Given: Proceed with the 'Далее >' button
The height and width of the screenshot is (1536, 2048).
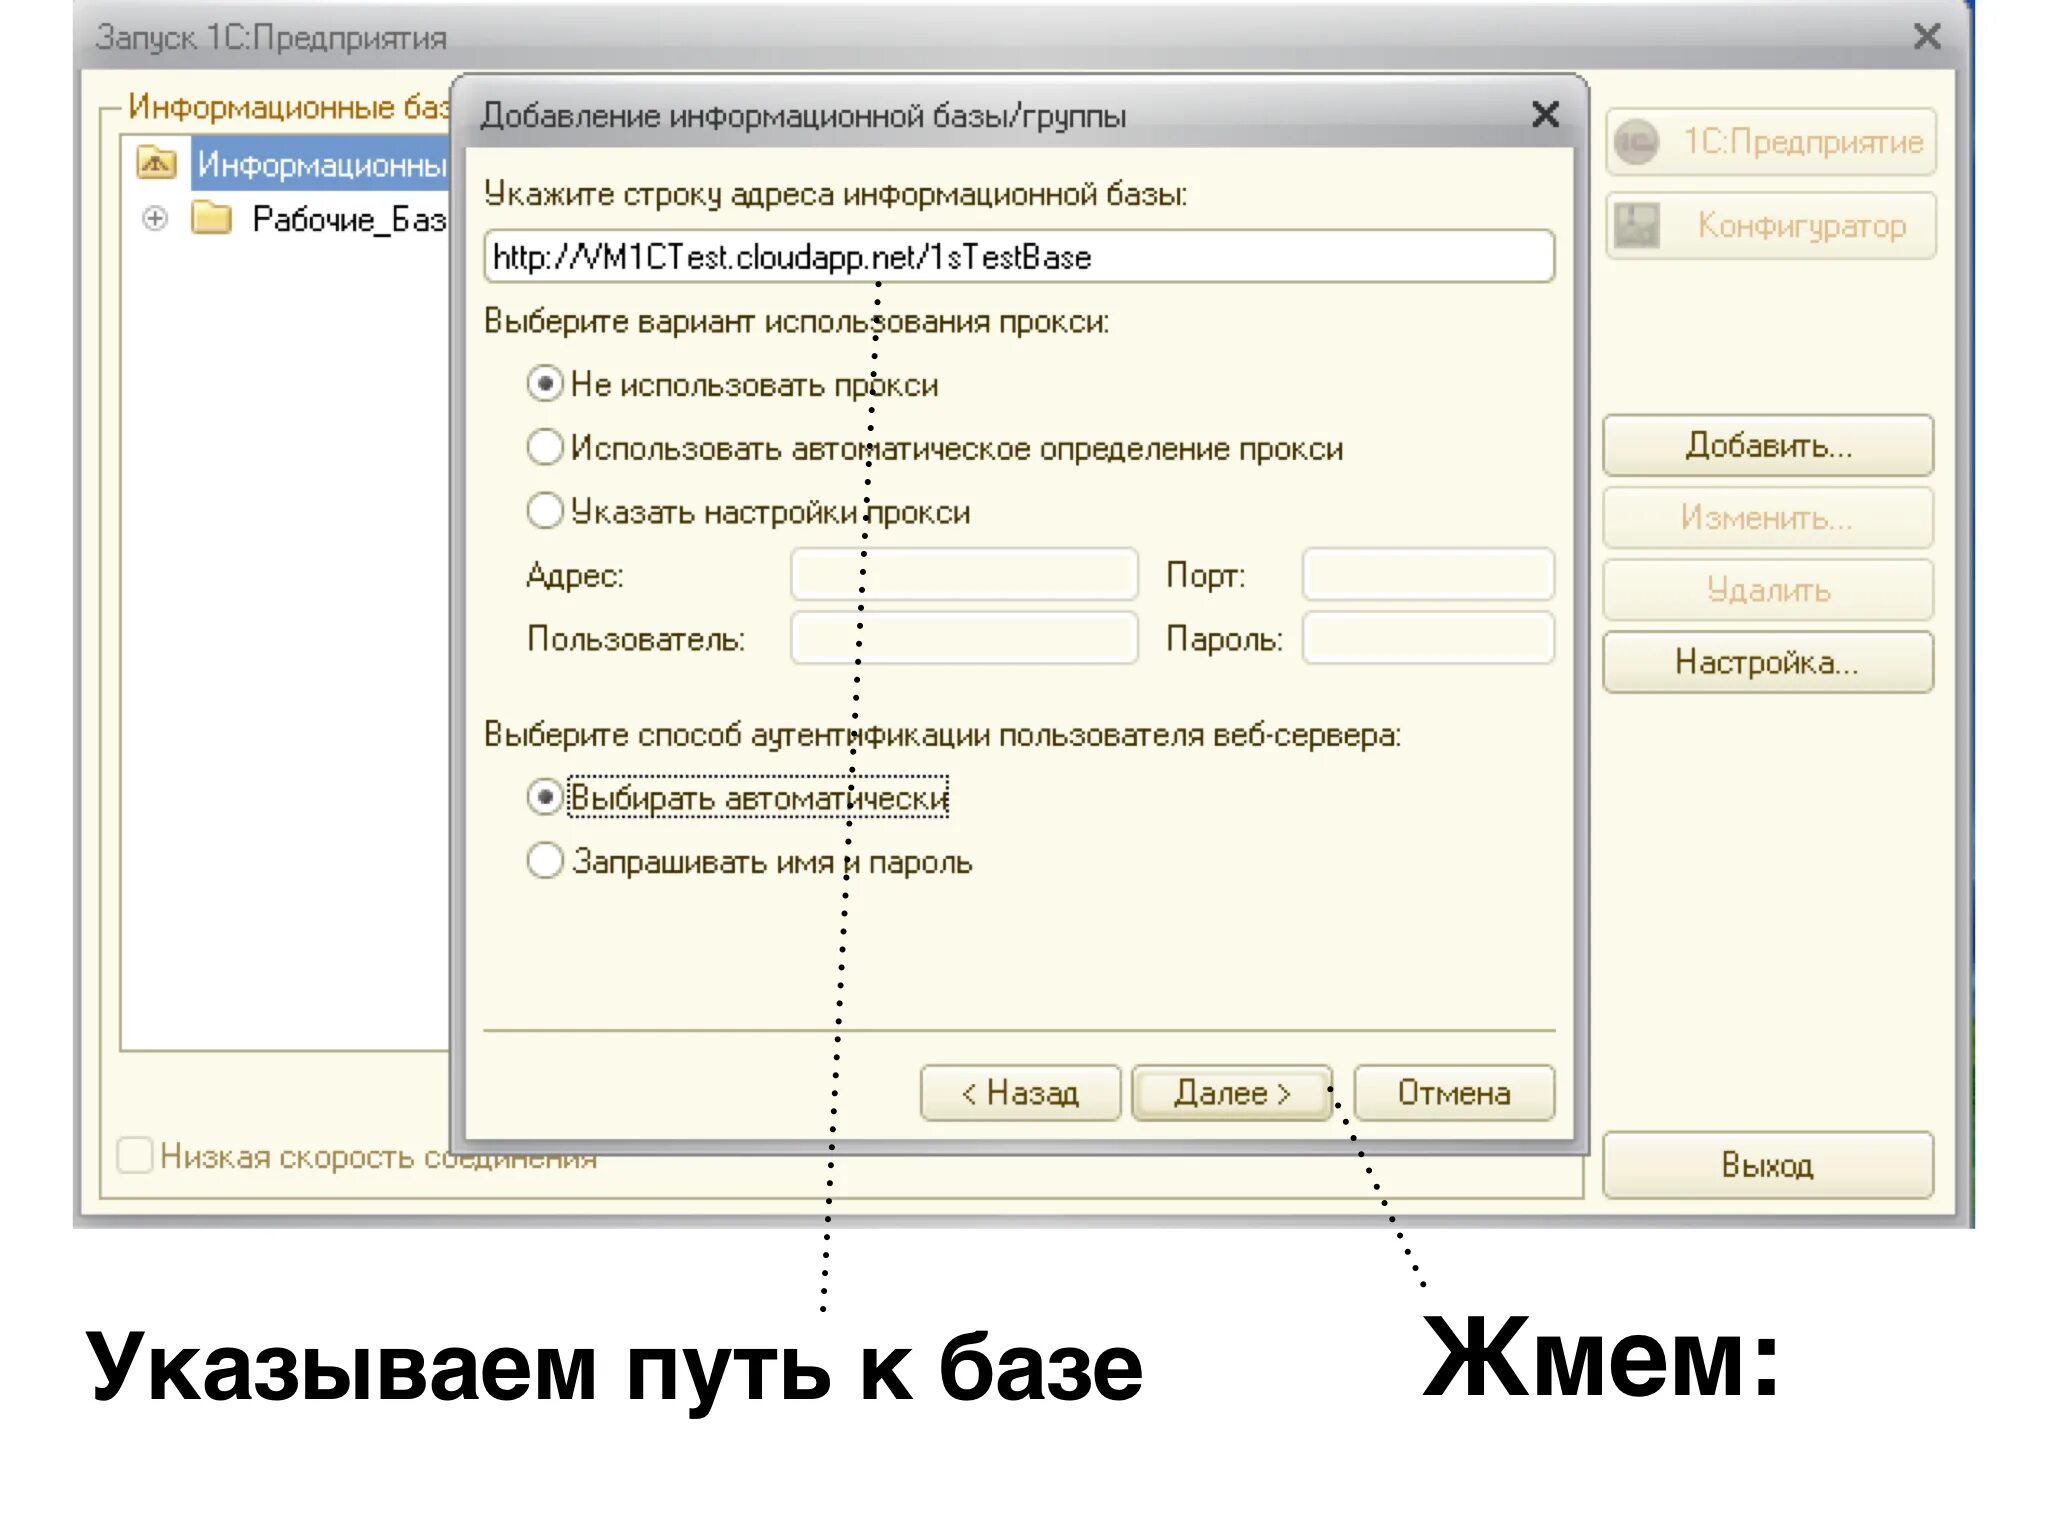Looking at the screenshot, I should (1232, 1093).
